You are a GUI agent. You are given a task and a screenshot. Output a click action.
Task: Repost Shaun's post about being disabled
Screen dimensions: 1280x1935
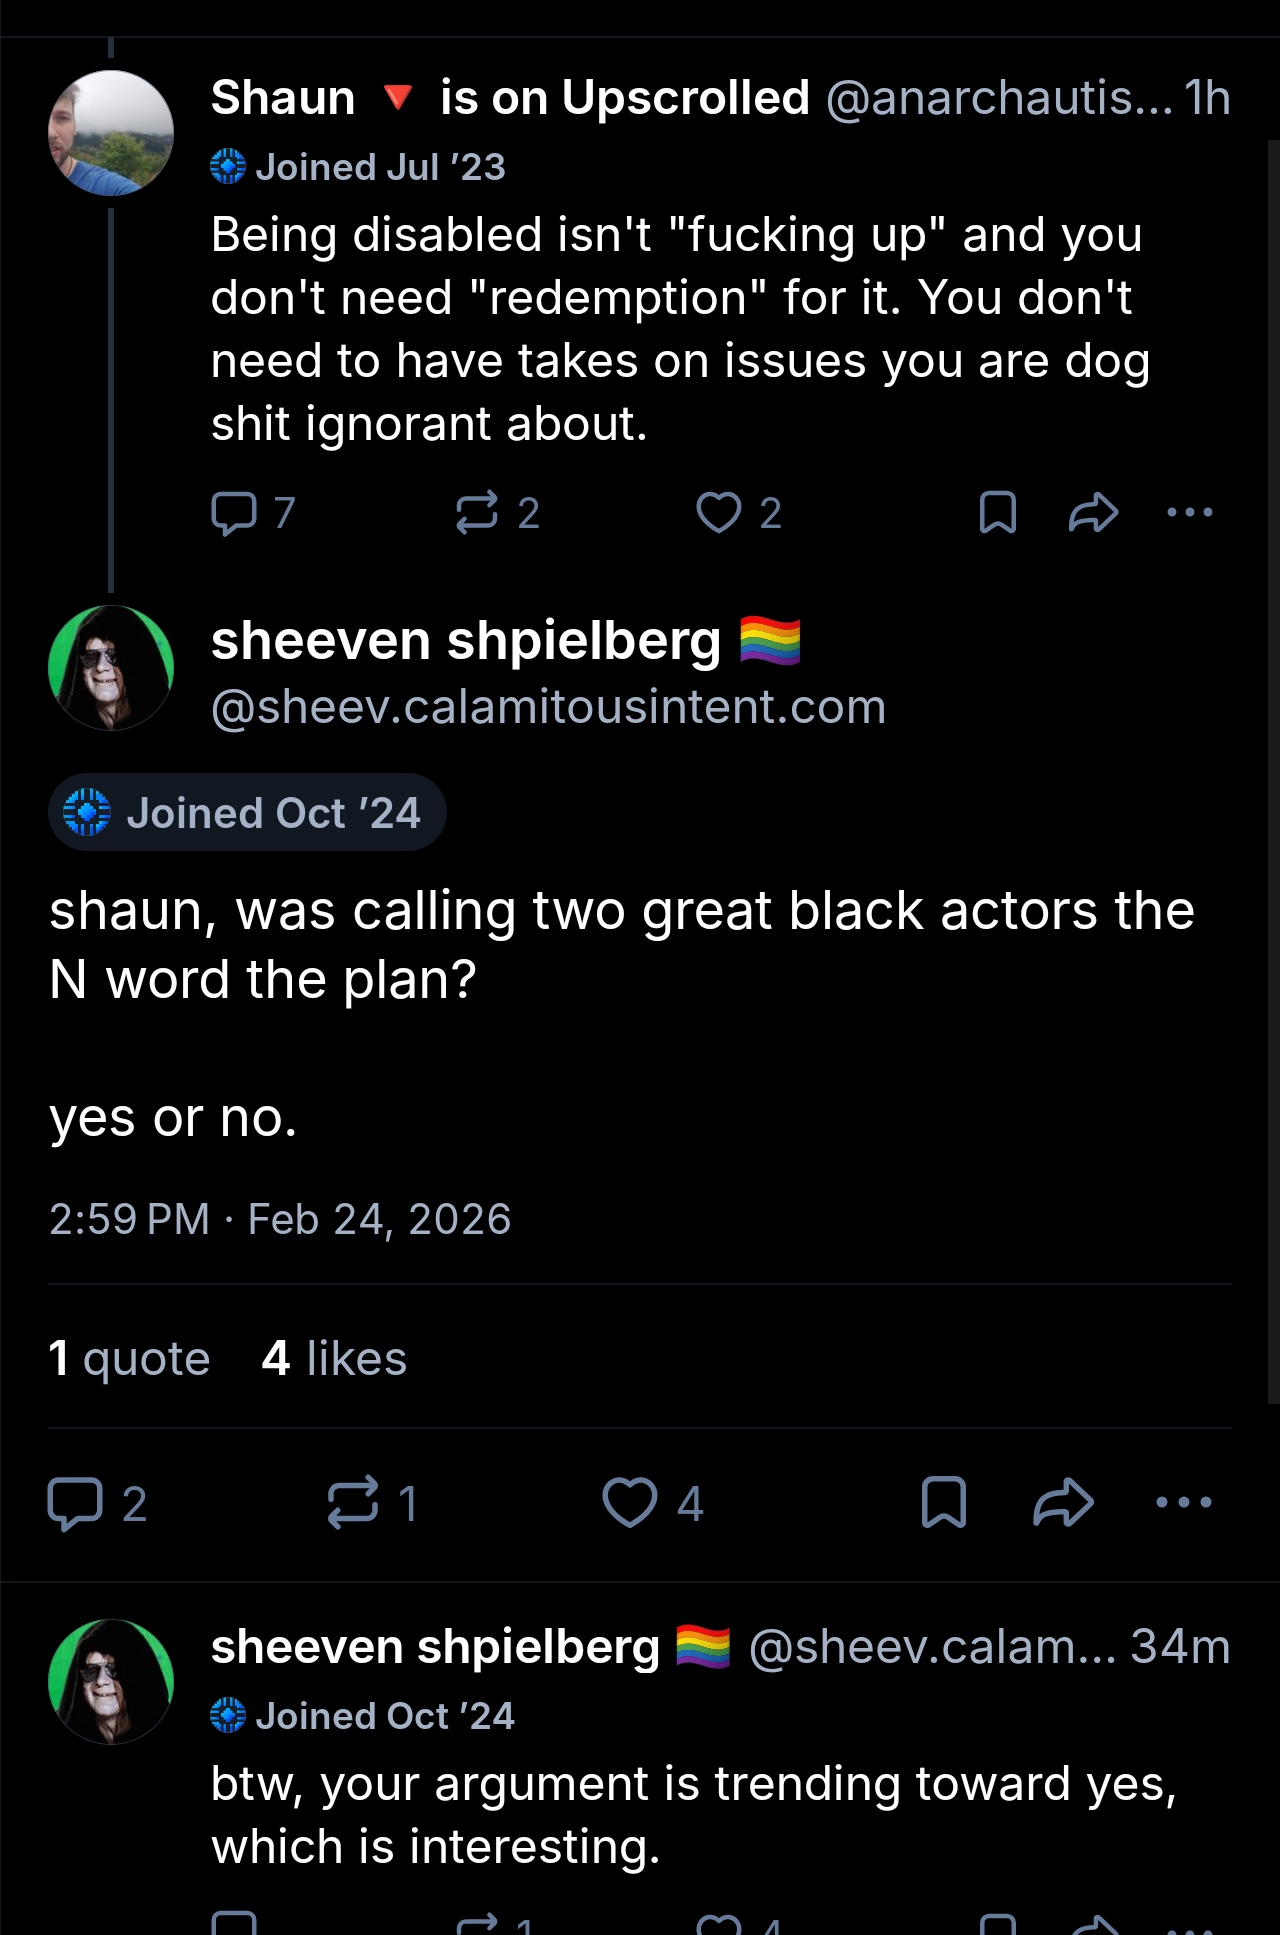tap(476, 513)
